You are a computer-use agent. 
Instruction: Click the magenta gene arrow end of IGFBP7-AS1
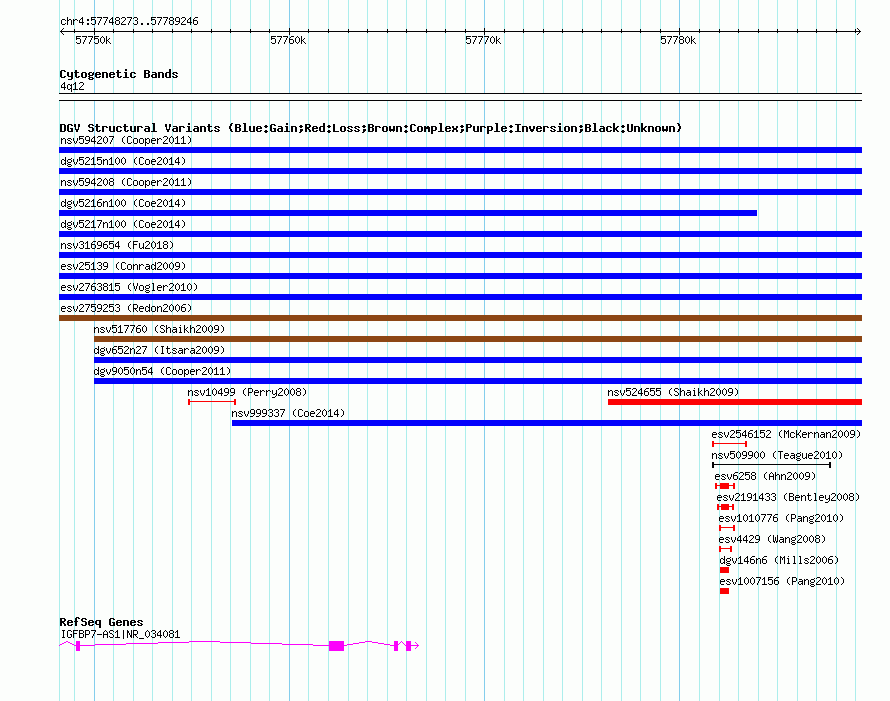[415, 645]
